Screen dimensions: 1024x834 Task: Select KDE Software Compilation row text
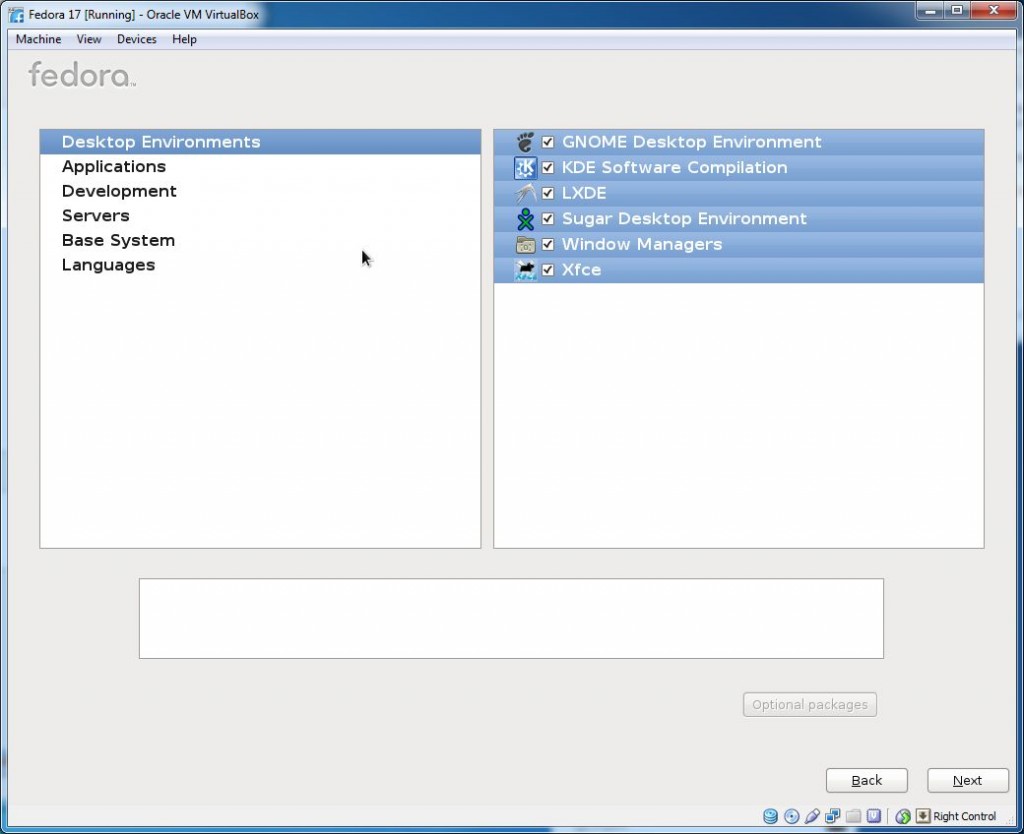click(x=675, y=168)
